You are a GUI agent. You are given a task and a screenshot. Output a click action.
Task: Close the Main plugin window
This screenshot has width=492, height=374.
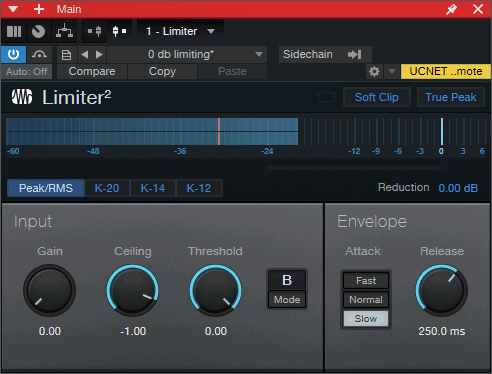pos(478,9)
